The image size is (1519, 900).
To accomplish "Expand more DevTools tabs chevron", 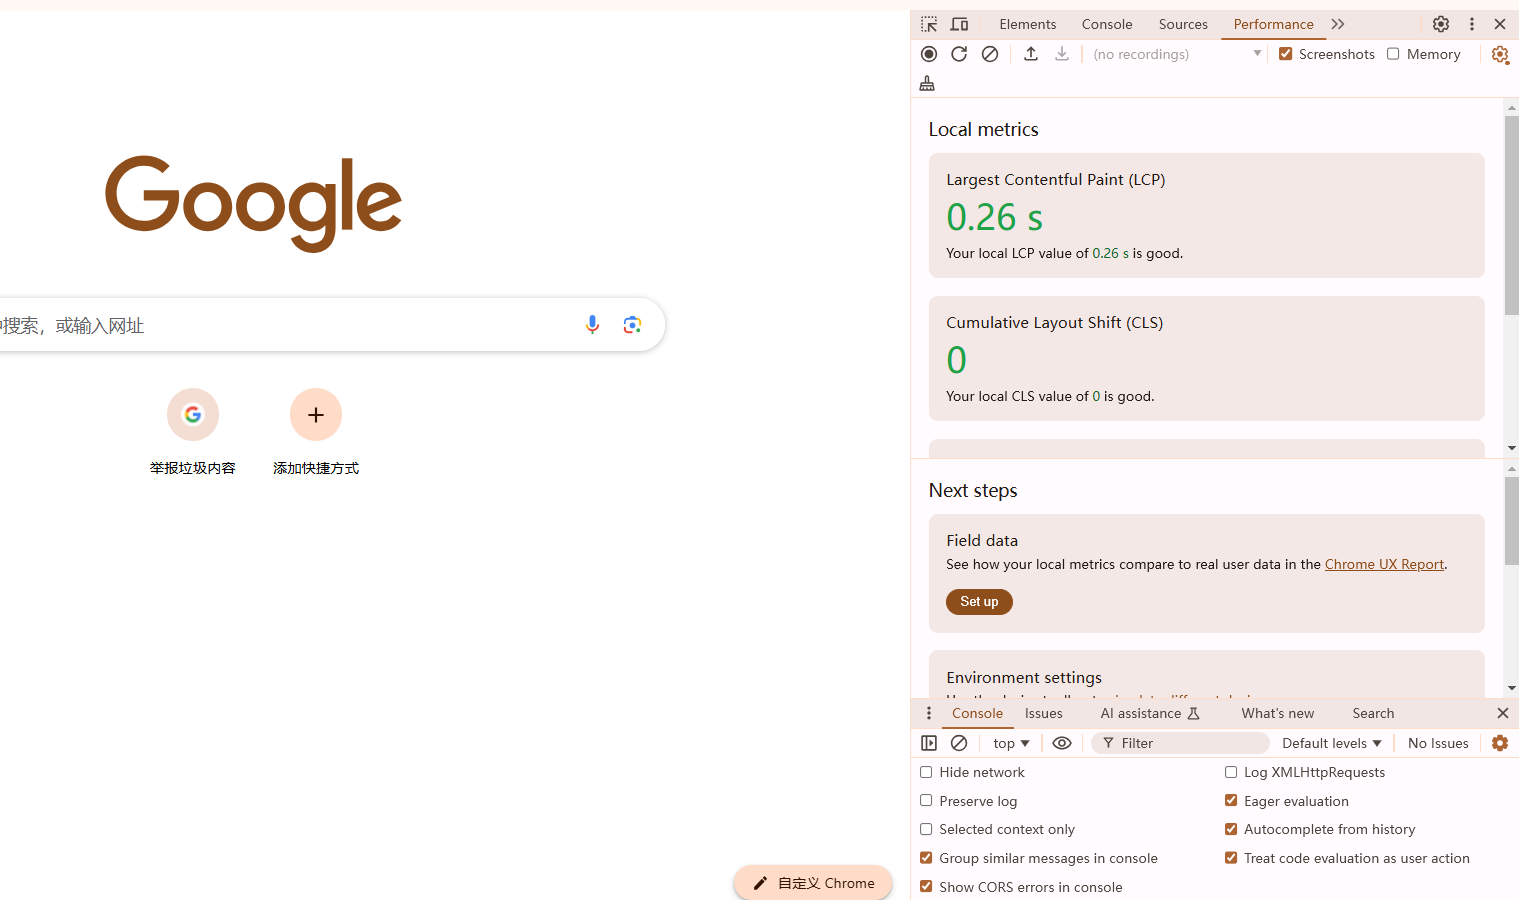I will tap(1338, 24).
